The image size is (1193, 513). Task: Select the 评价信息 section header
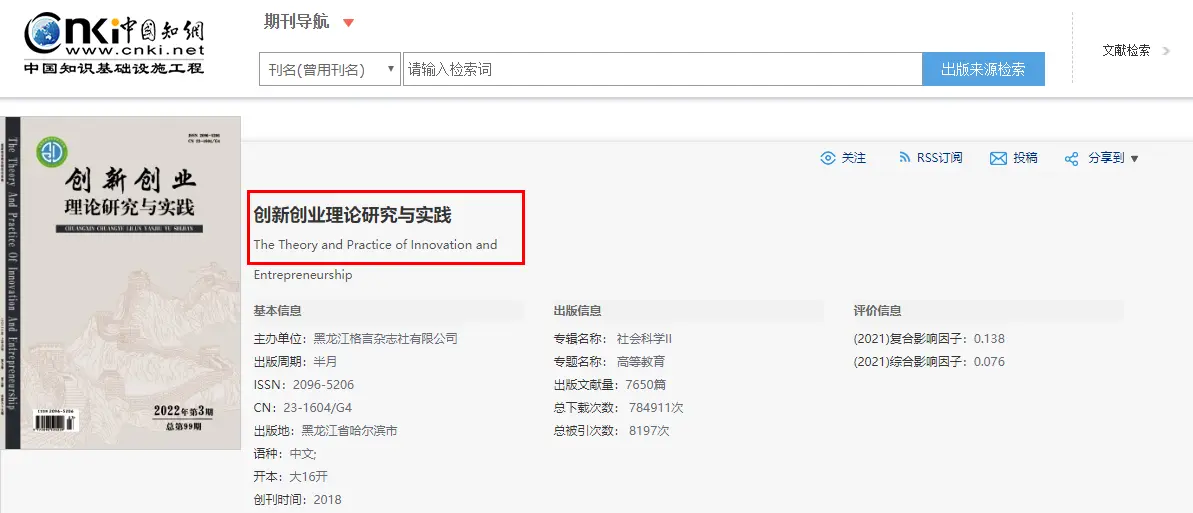(878, 311)
